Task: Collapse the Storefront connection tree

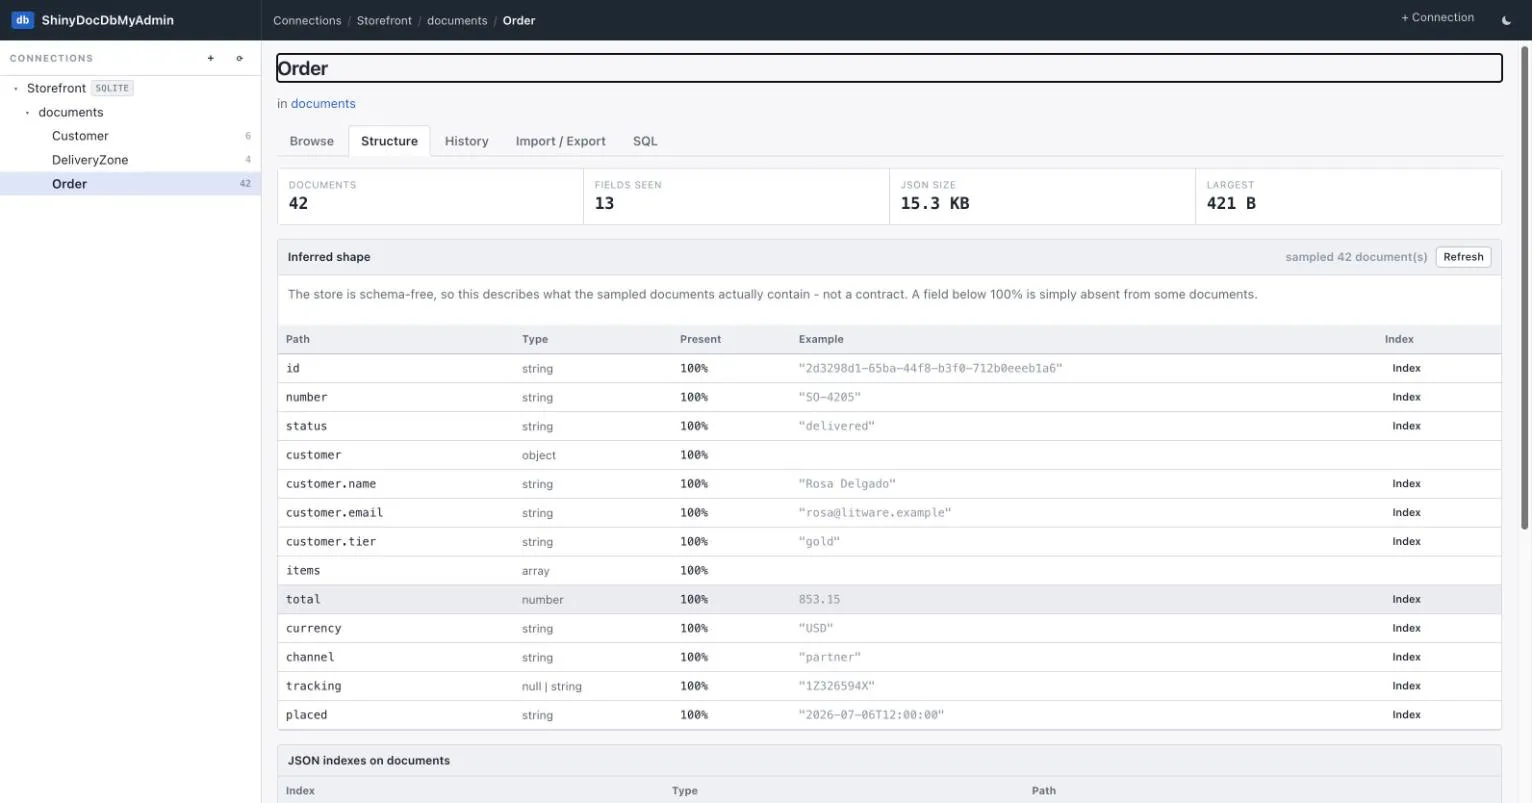Action: pos(16,88)
